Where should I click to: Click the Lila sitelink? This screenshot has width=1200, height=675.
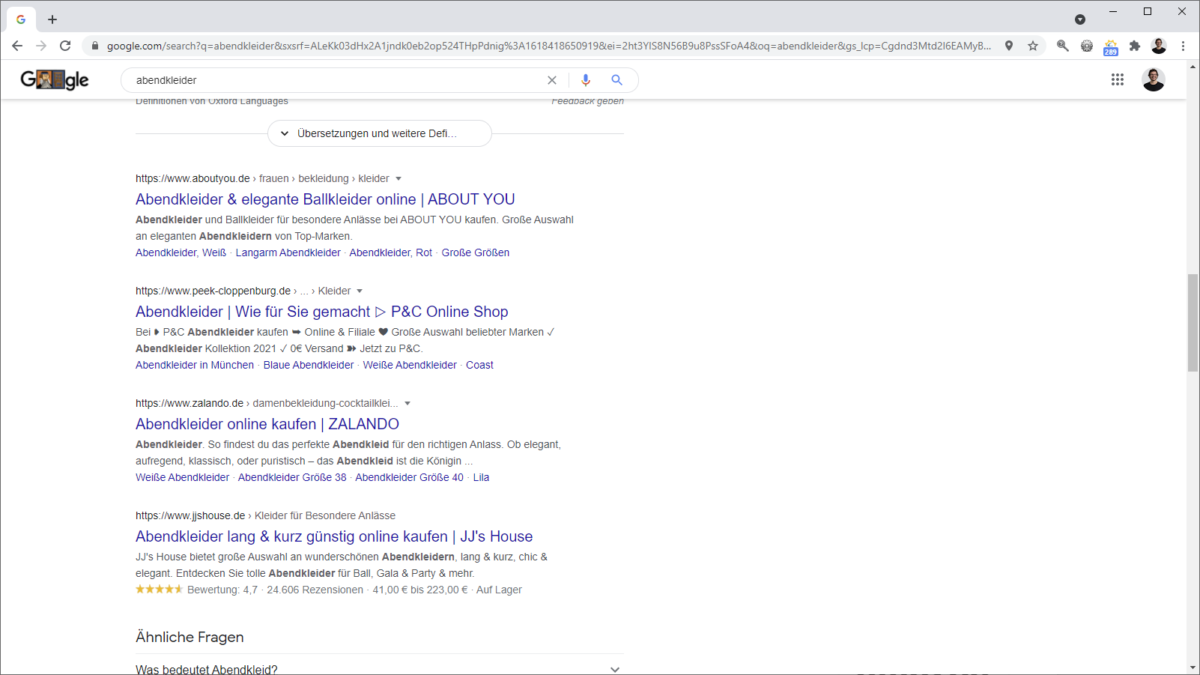click(x=481, y=477)
